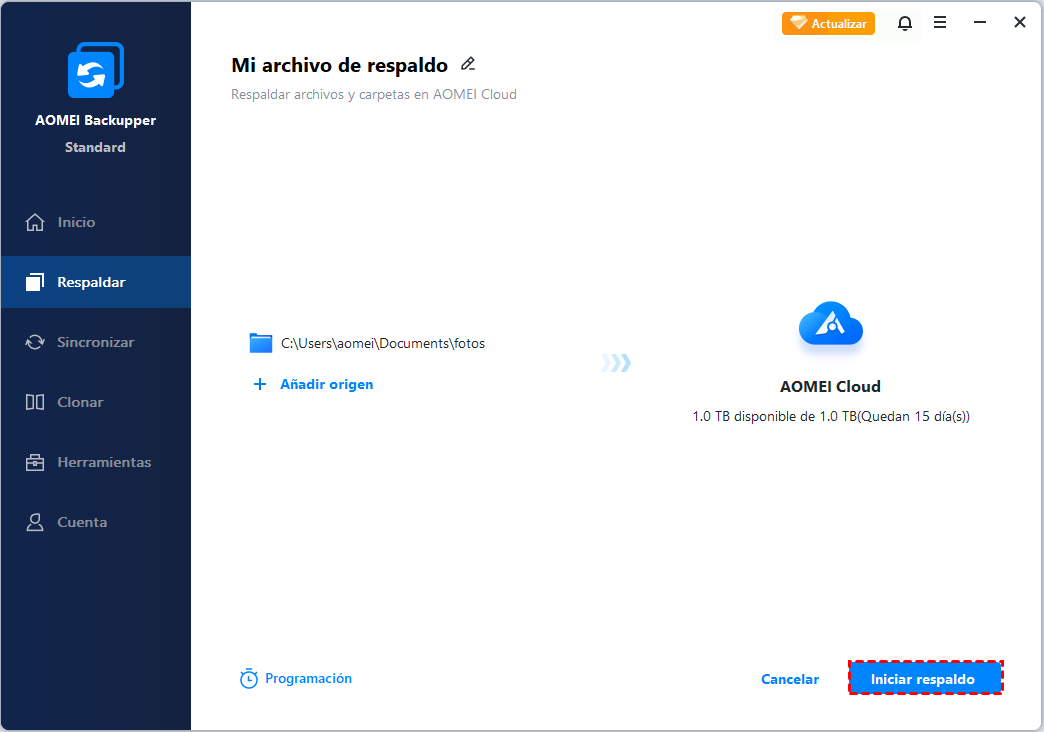
Task: Open the hamburger menu icon
Action: tap(939, 23)
